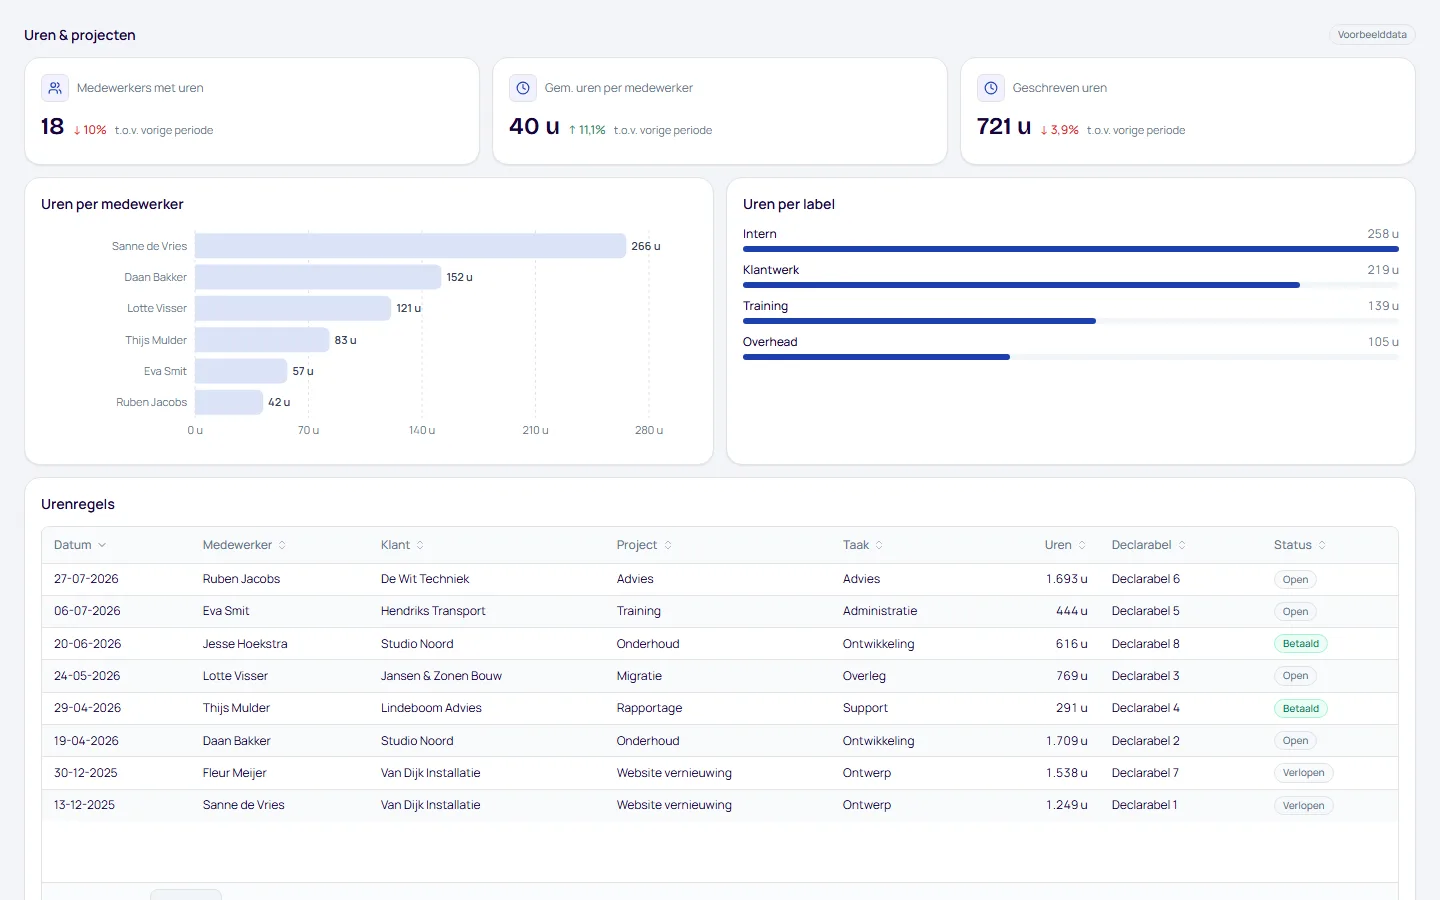
Task: Click the Klantwerk label progress bar
Action: (x=1071, y=285)
